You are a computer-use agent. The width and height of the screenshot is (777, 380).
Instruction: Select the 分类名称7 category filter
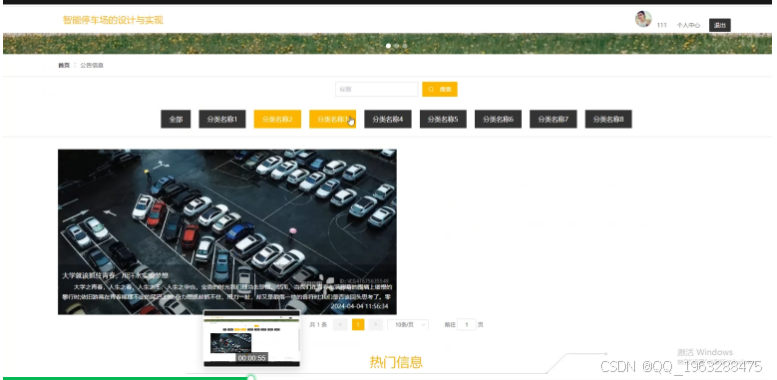click(553, 119)
